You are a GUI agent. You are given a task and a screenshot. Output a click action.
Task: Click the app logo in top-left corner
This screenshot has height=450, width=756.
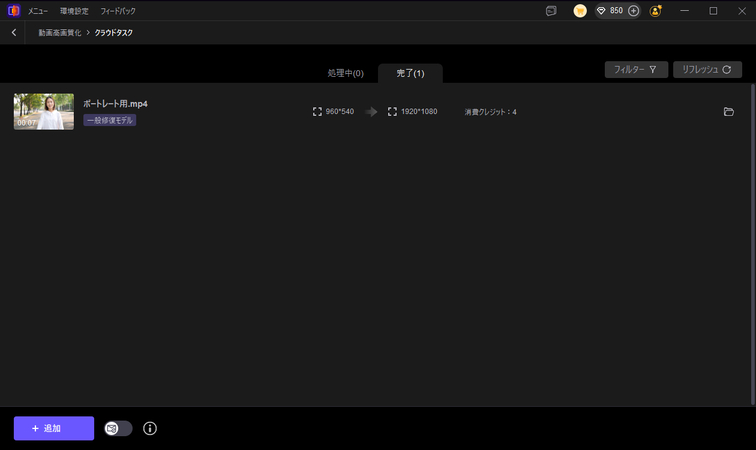coord(14,10)
